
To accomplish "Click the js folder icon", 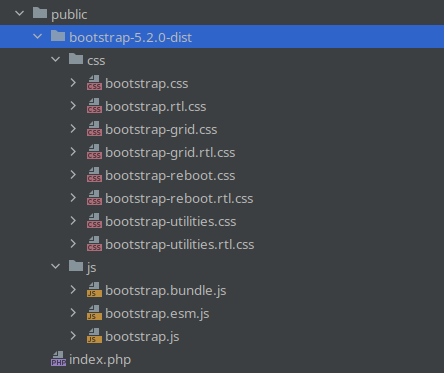I will pos(76,266).
